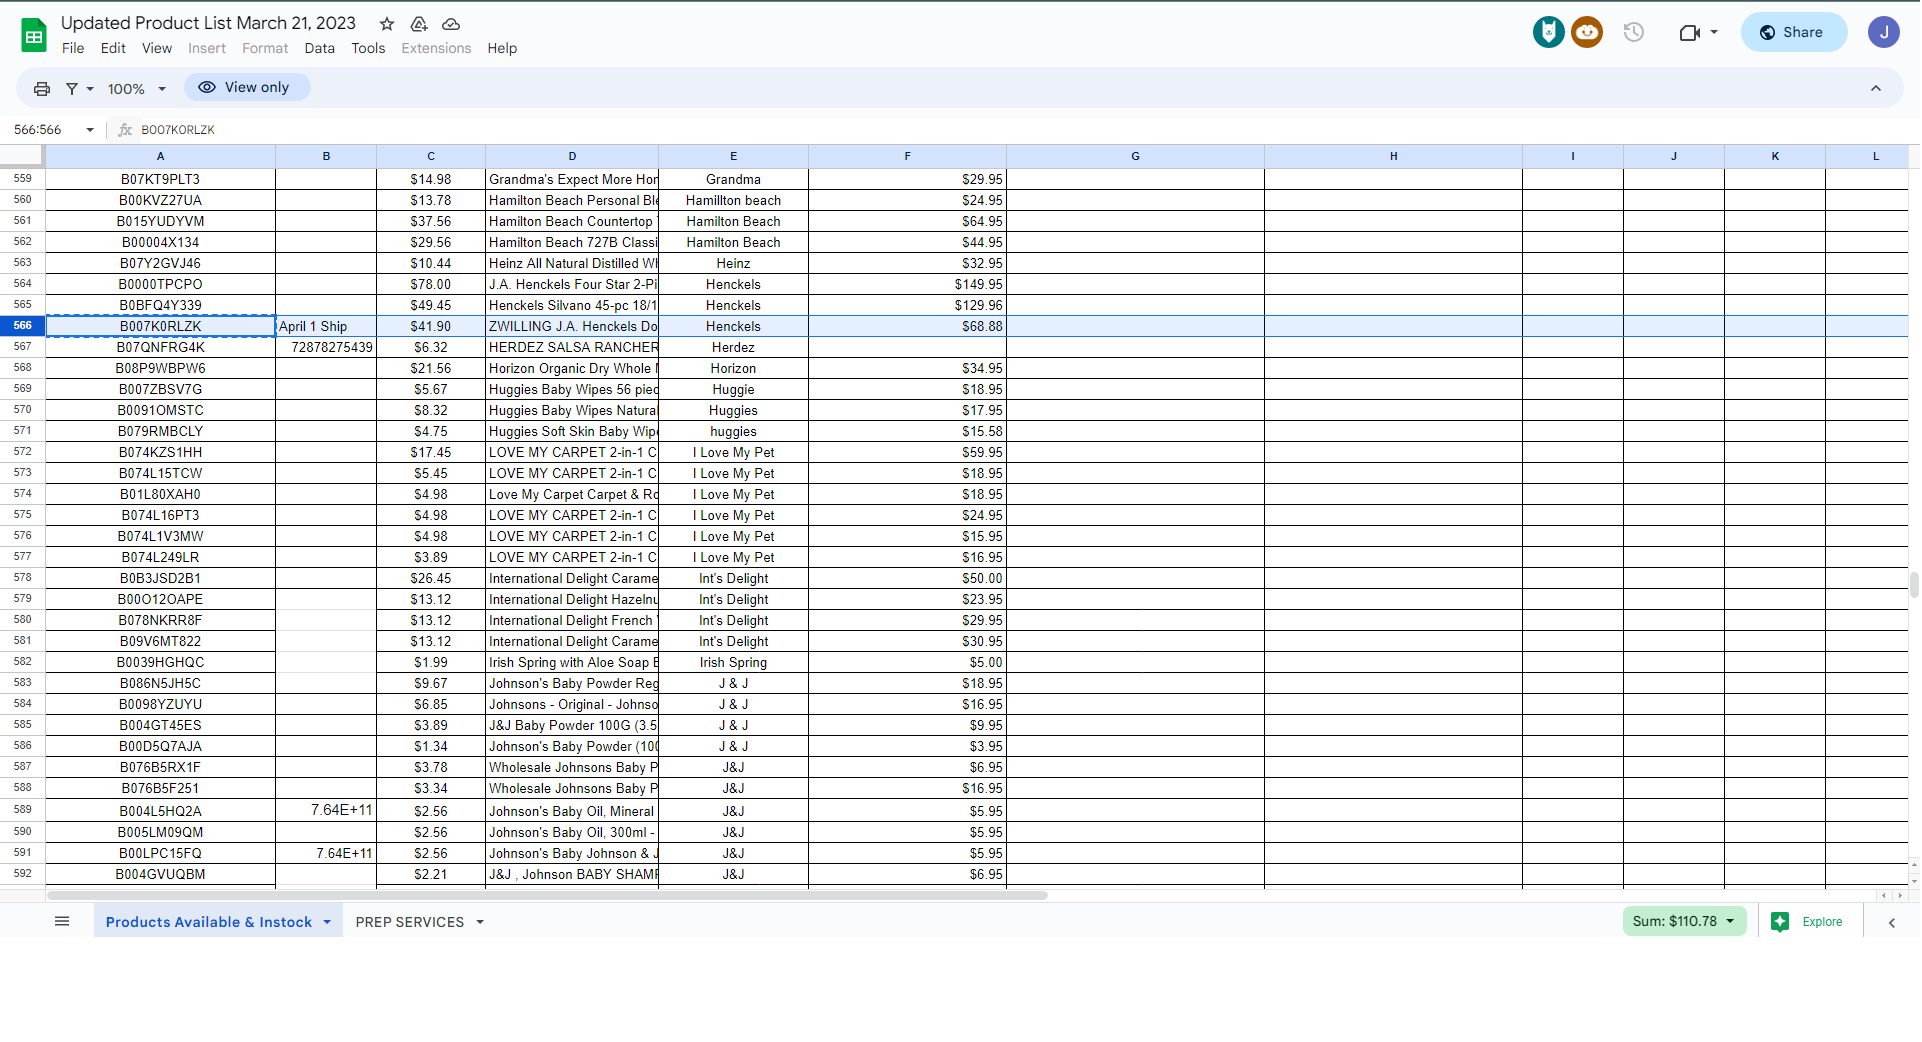Open the Help menu
The height and width of the screenshot is (1042, 1922).
pyautogui.click(x=502, y=48)
